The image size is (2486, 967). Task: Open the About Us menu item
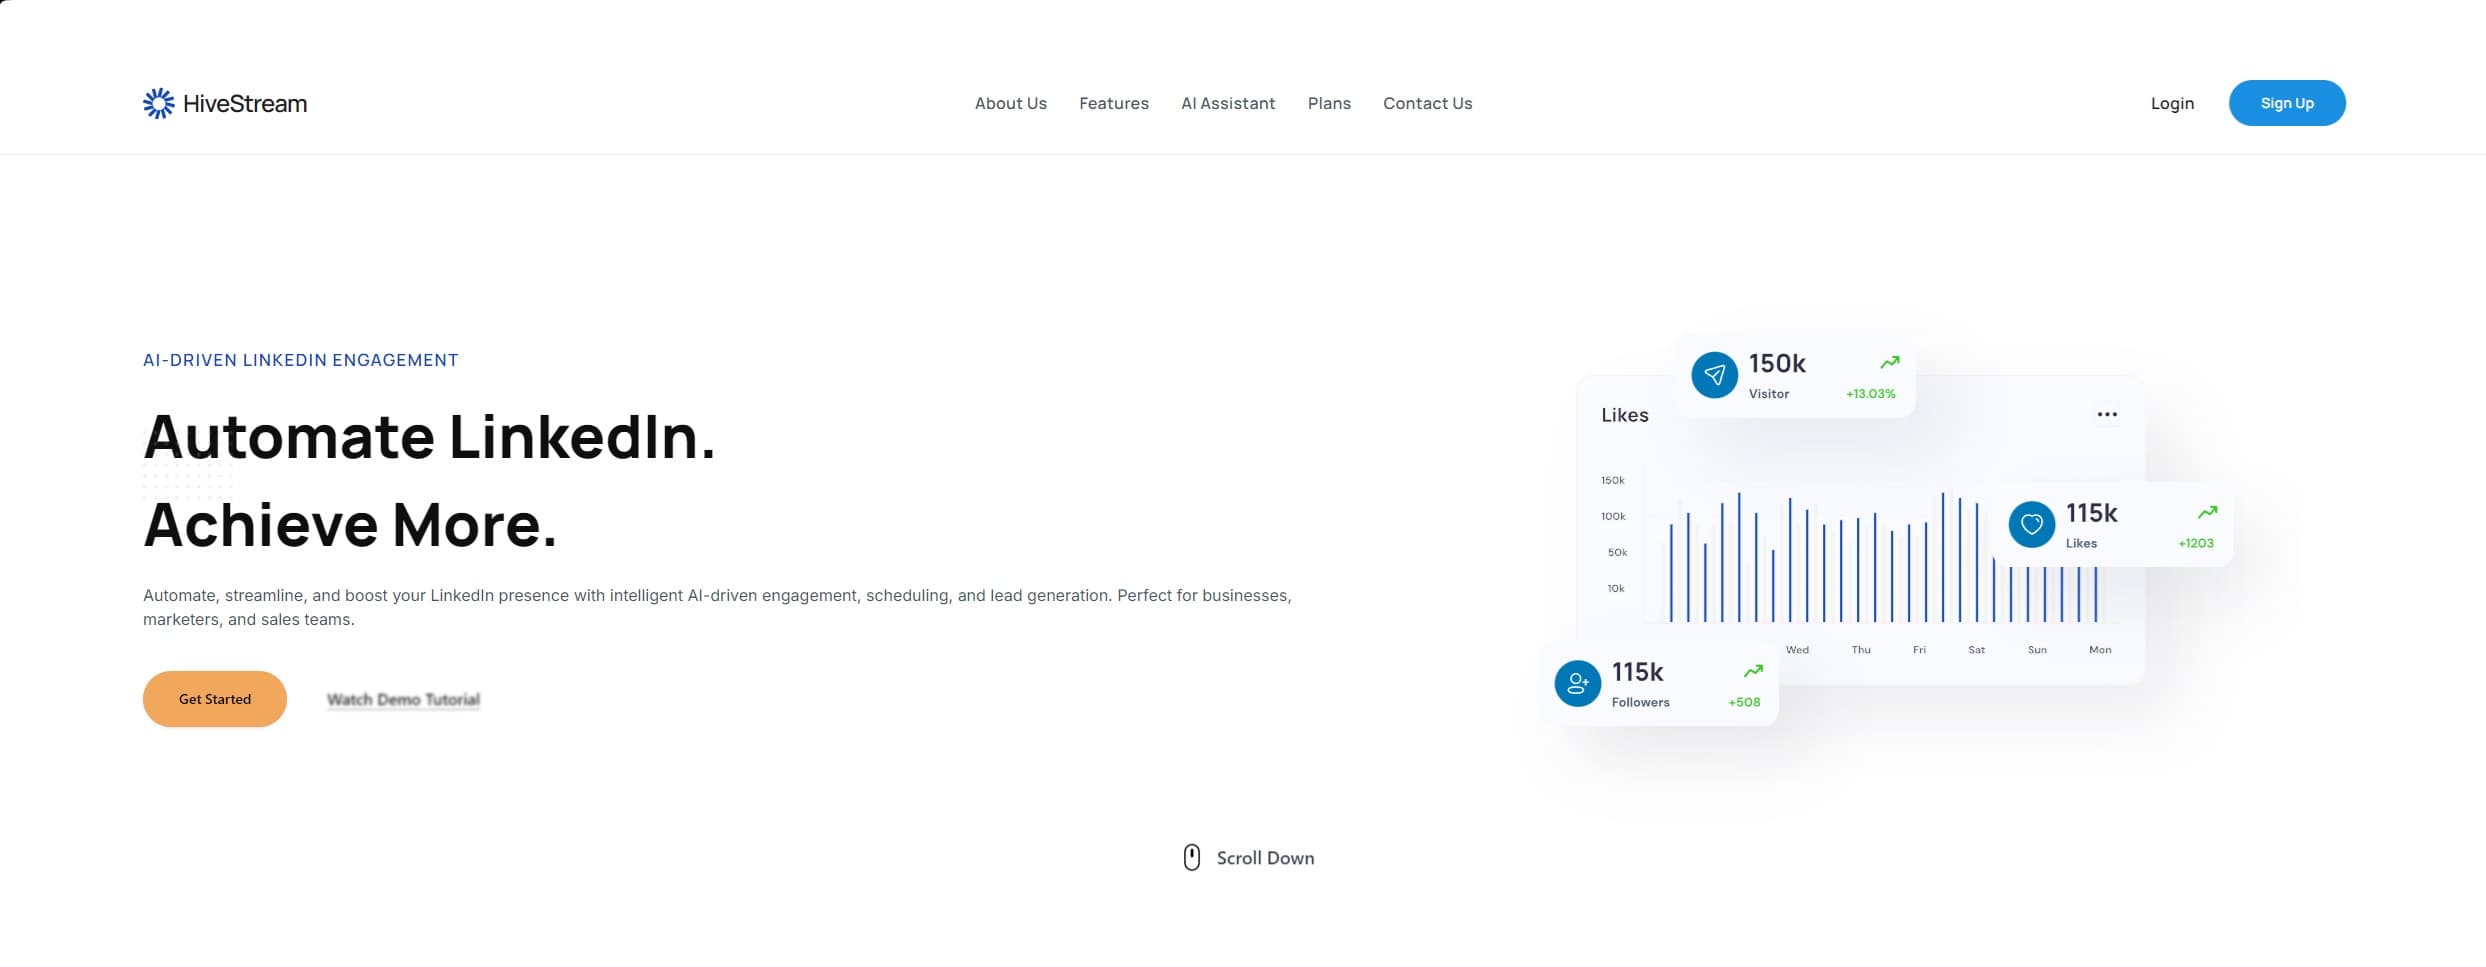pyautogui.click(x=1010, y=103)
